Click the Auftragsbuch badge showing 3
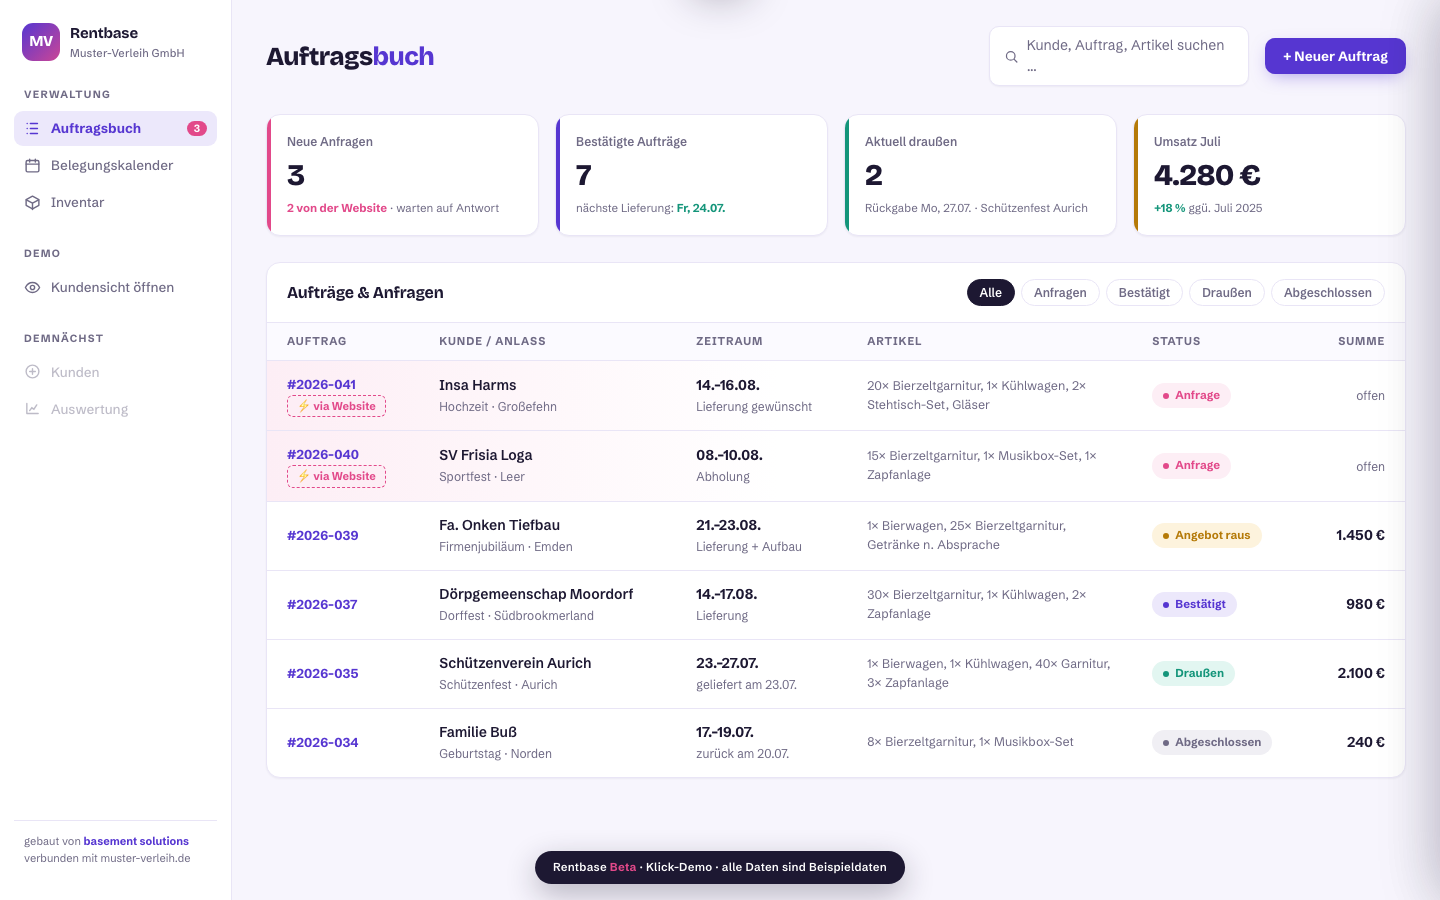 [197, 128]
